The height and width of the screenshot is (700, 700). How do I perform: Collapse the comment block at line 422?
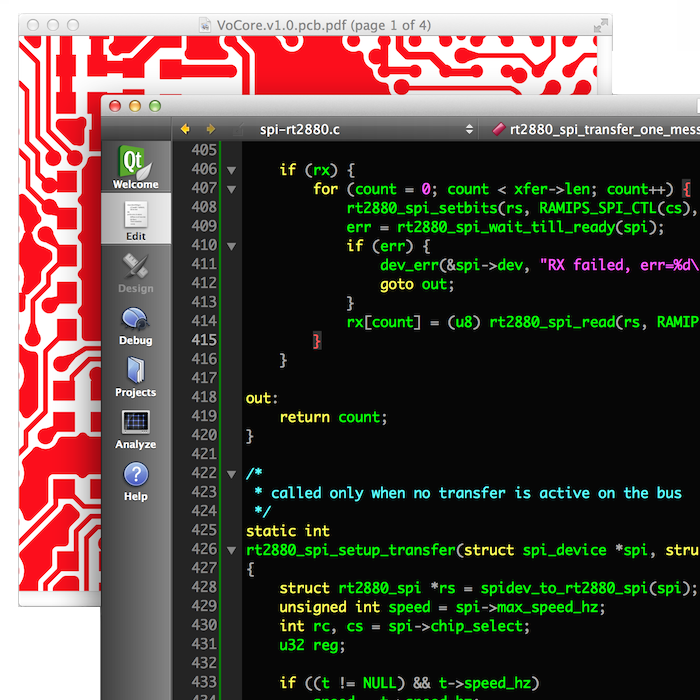point(232,473)
